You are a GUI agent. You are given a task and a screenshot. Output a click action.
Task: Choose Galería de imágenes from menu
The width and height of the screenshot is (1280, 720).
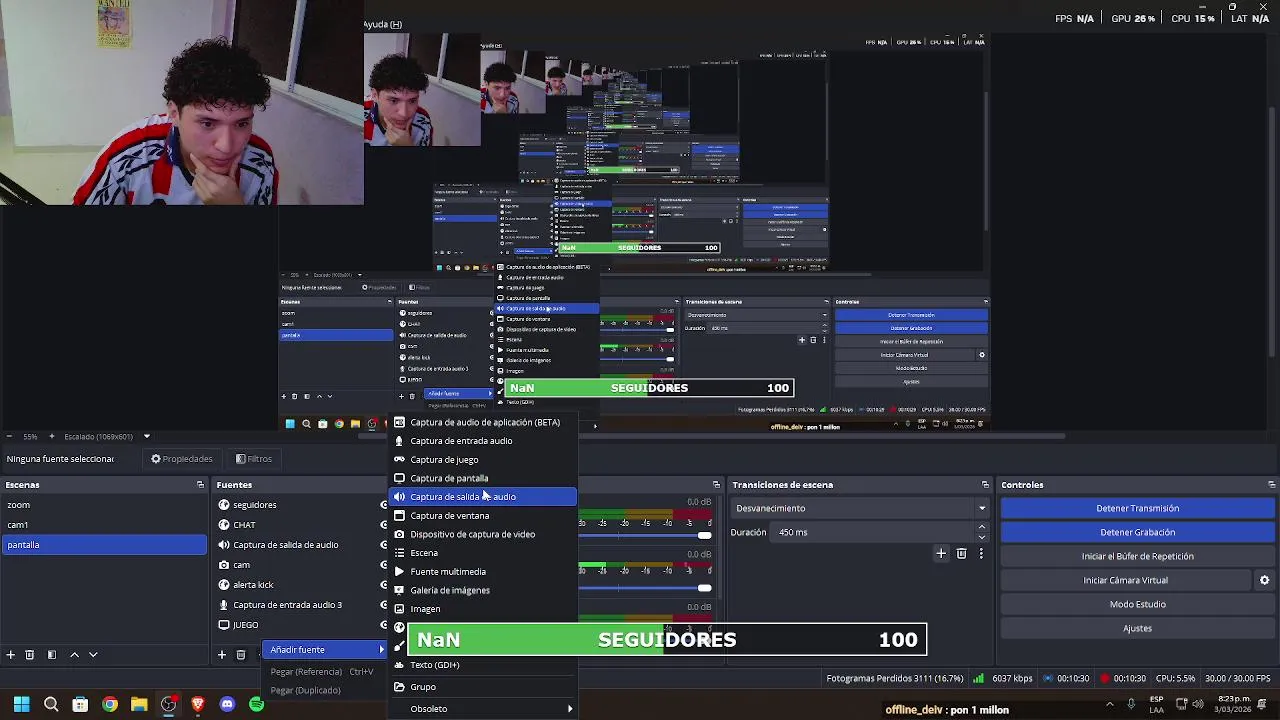click(483, 590)
